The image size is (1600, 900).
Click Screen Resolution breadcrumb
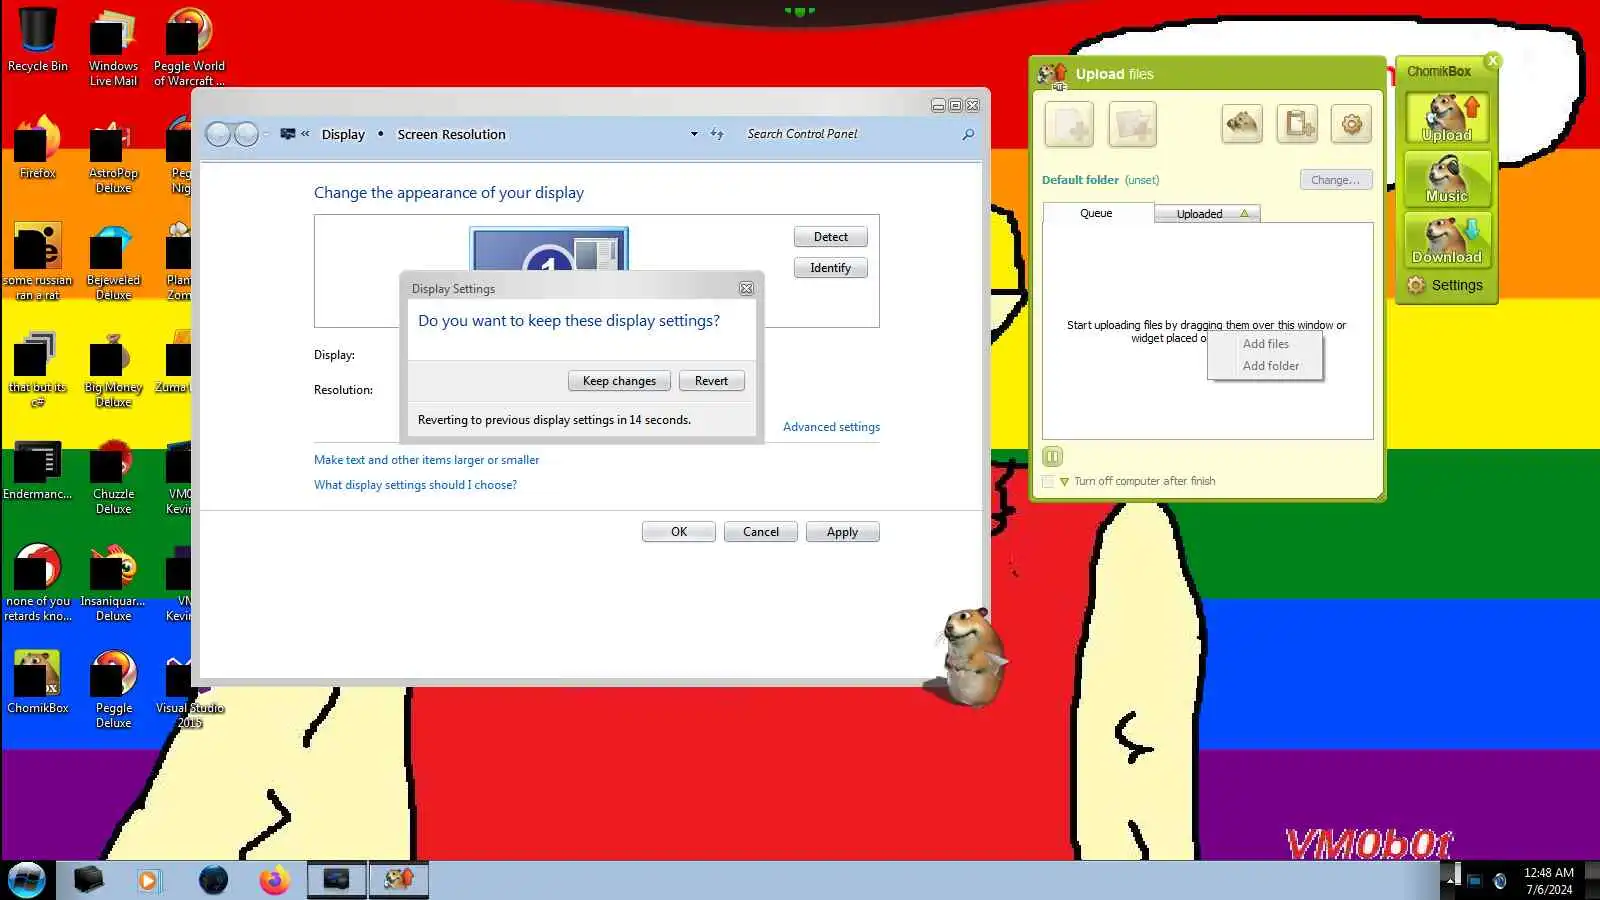(451, 135)
